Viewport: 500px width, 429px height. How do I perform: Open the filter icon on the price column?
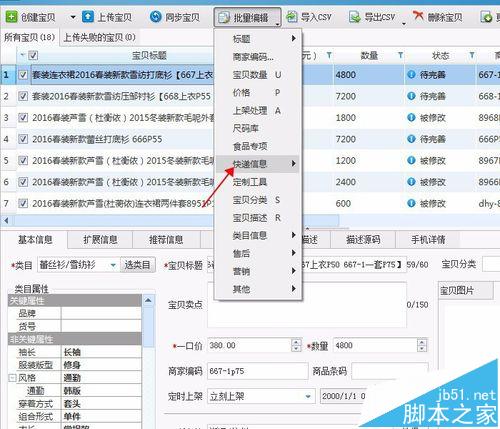coord(329,55)
